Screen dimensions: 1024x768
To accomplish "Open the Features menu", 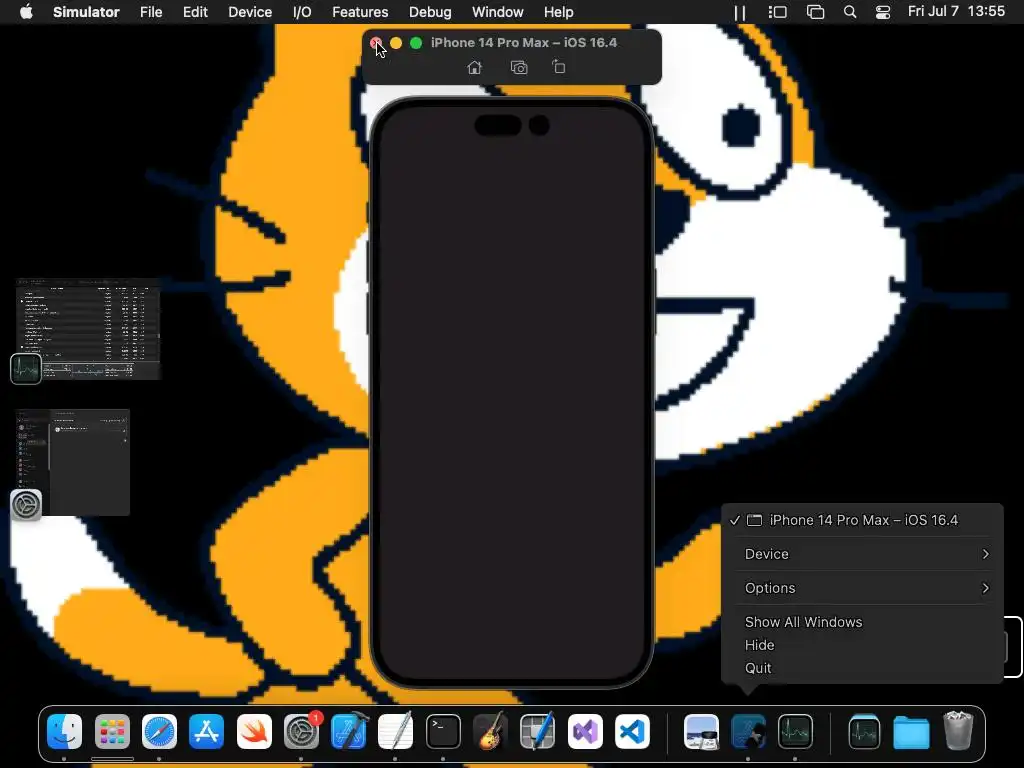I will pyautogui.click(x=360, y=12).
